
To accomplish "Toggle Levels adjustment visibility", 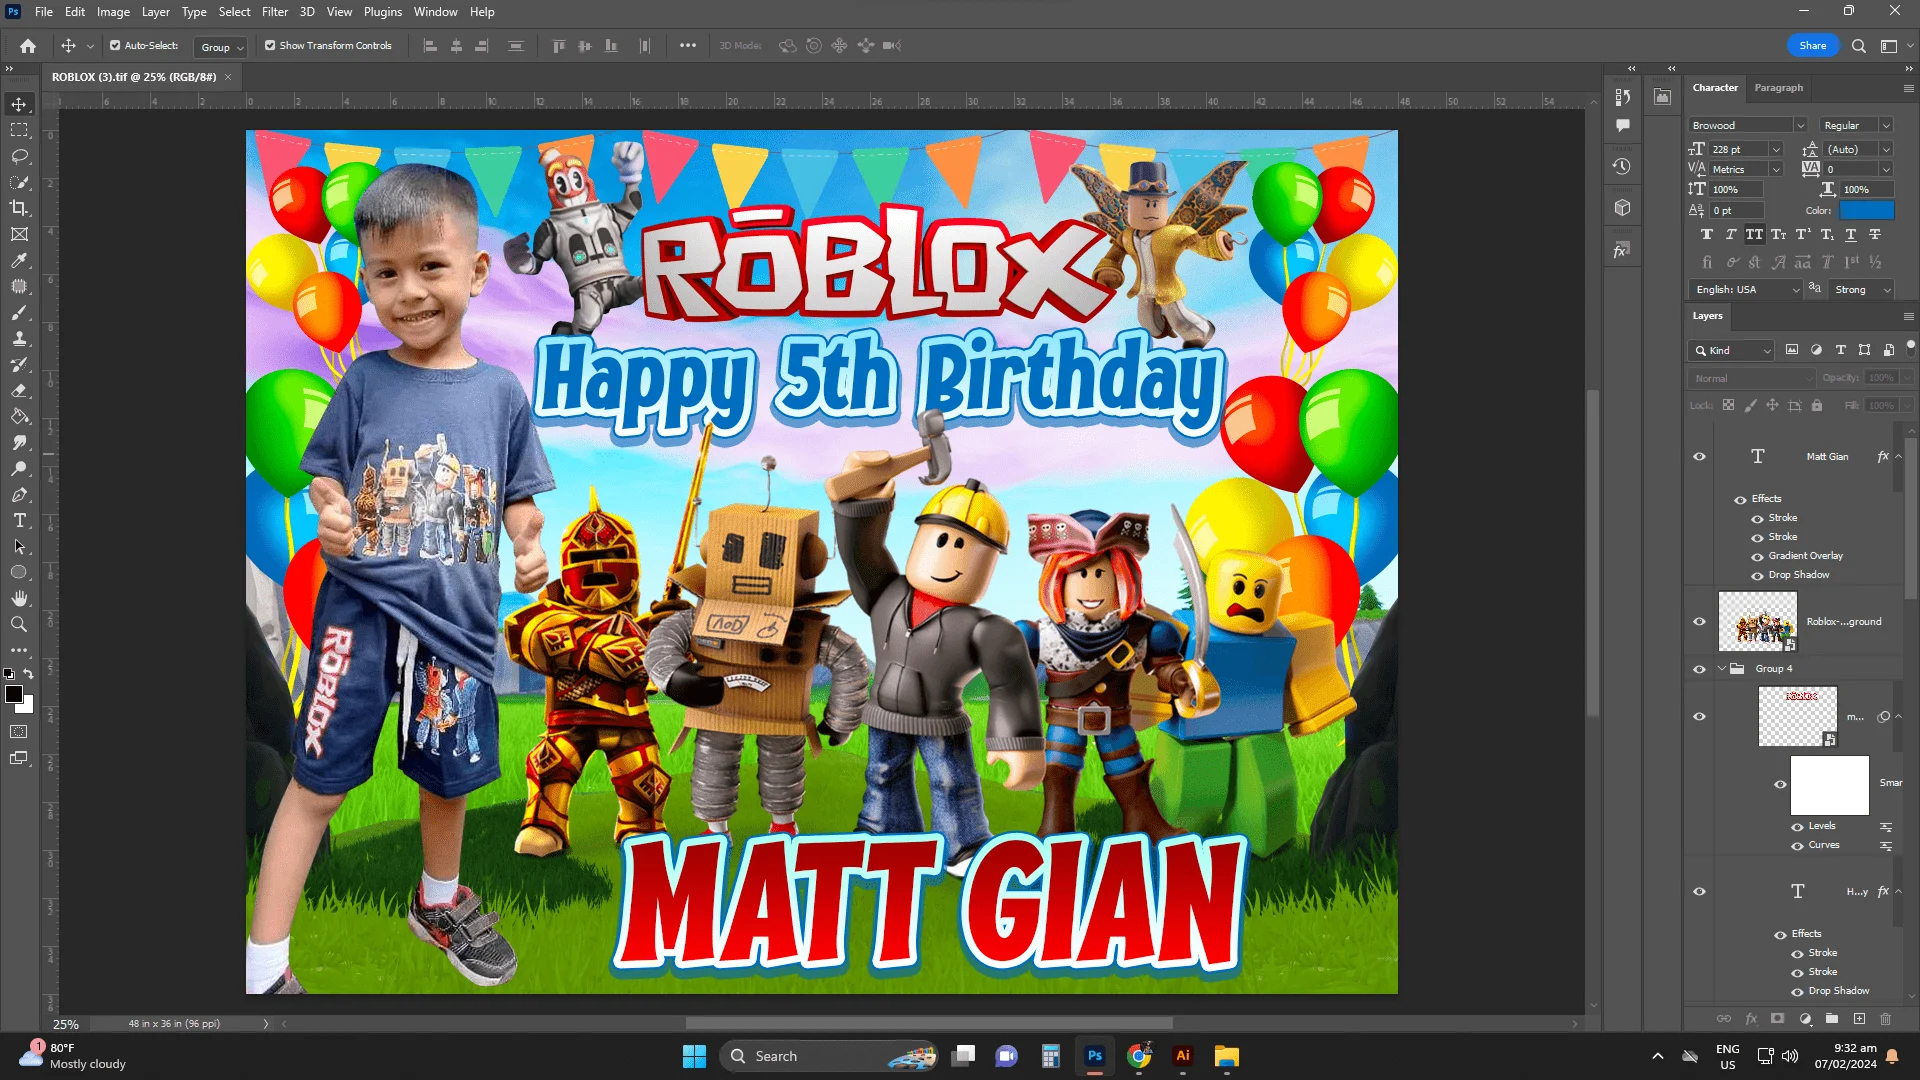I will 1797,827.
